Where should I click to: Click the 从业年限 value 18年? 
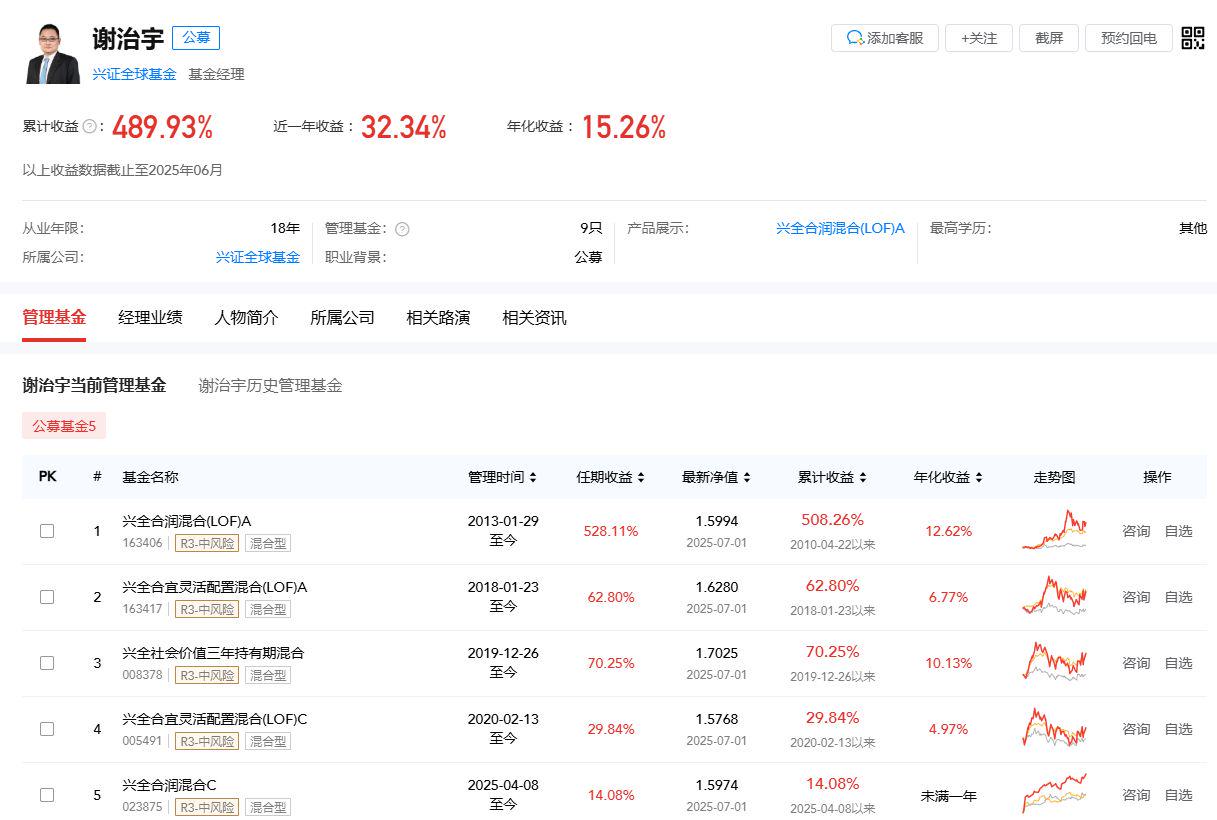pyautogui.click(x=285, y=229)
